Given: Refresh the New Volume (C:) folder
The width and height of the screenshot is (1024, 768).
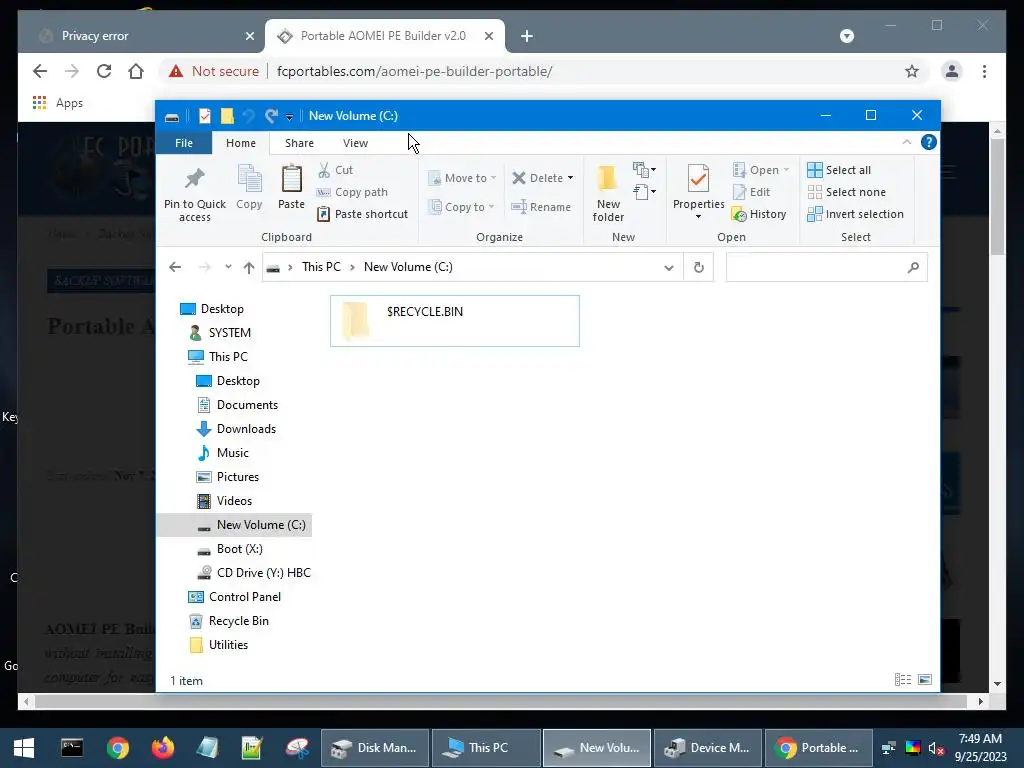Looking at the screenshot, I should point(698,268).
